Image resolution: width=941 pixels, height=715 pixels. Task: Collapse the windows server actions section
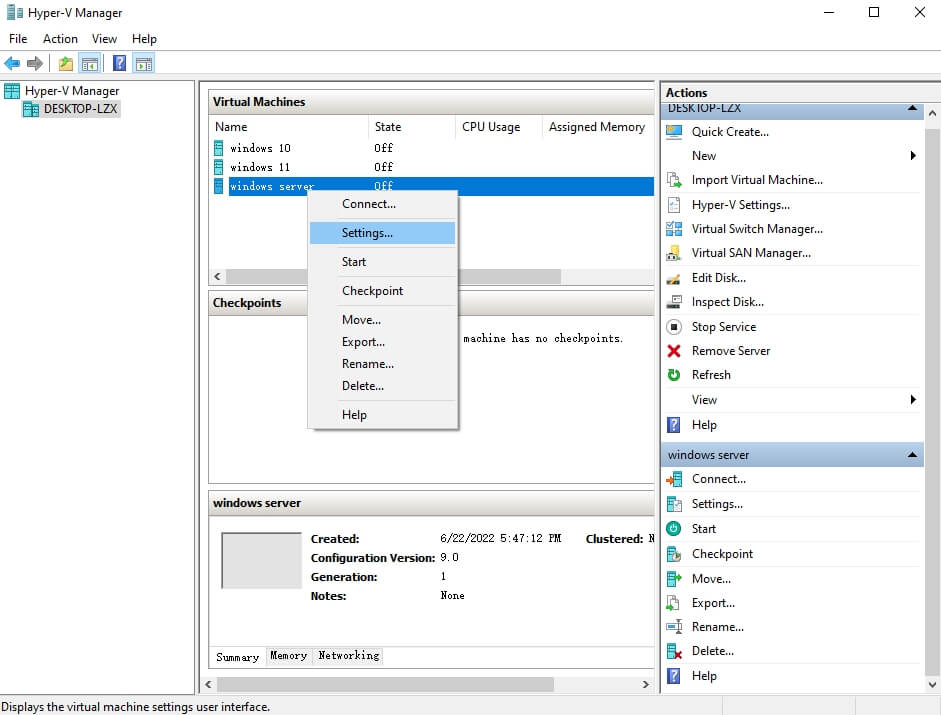point(912,454)
